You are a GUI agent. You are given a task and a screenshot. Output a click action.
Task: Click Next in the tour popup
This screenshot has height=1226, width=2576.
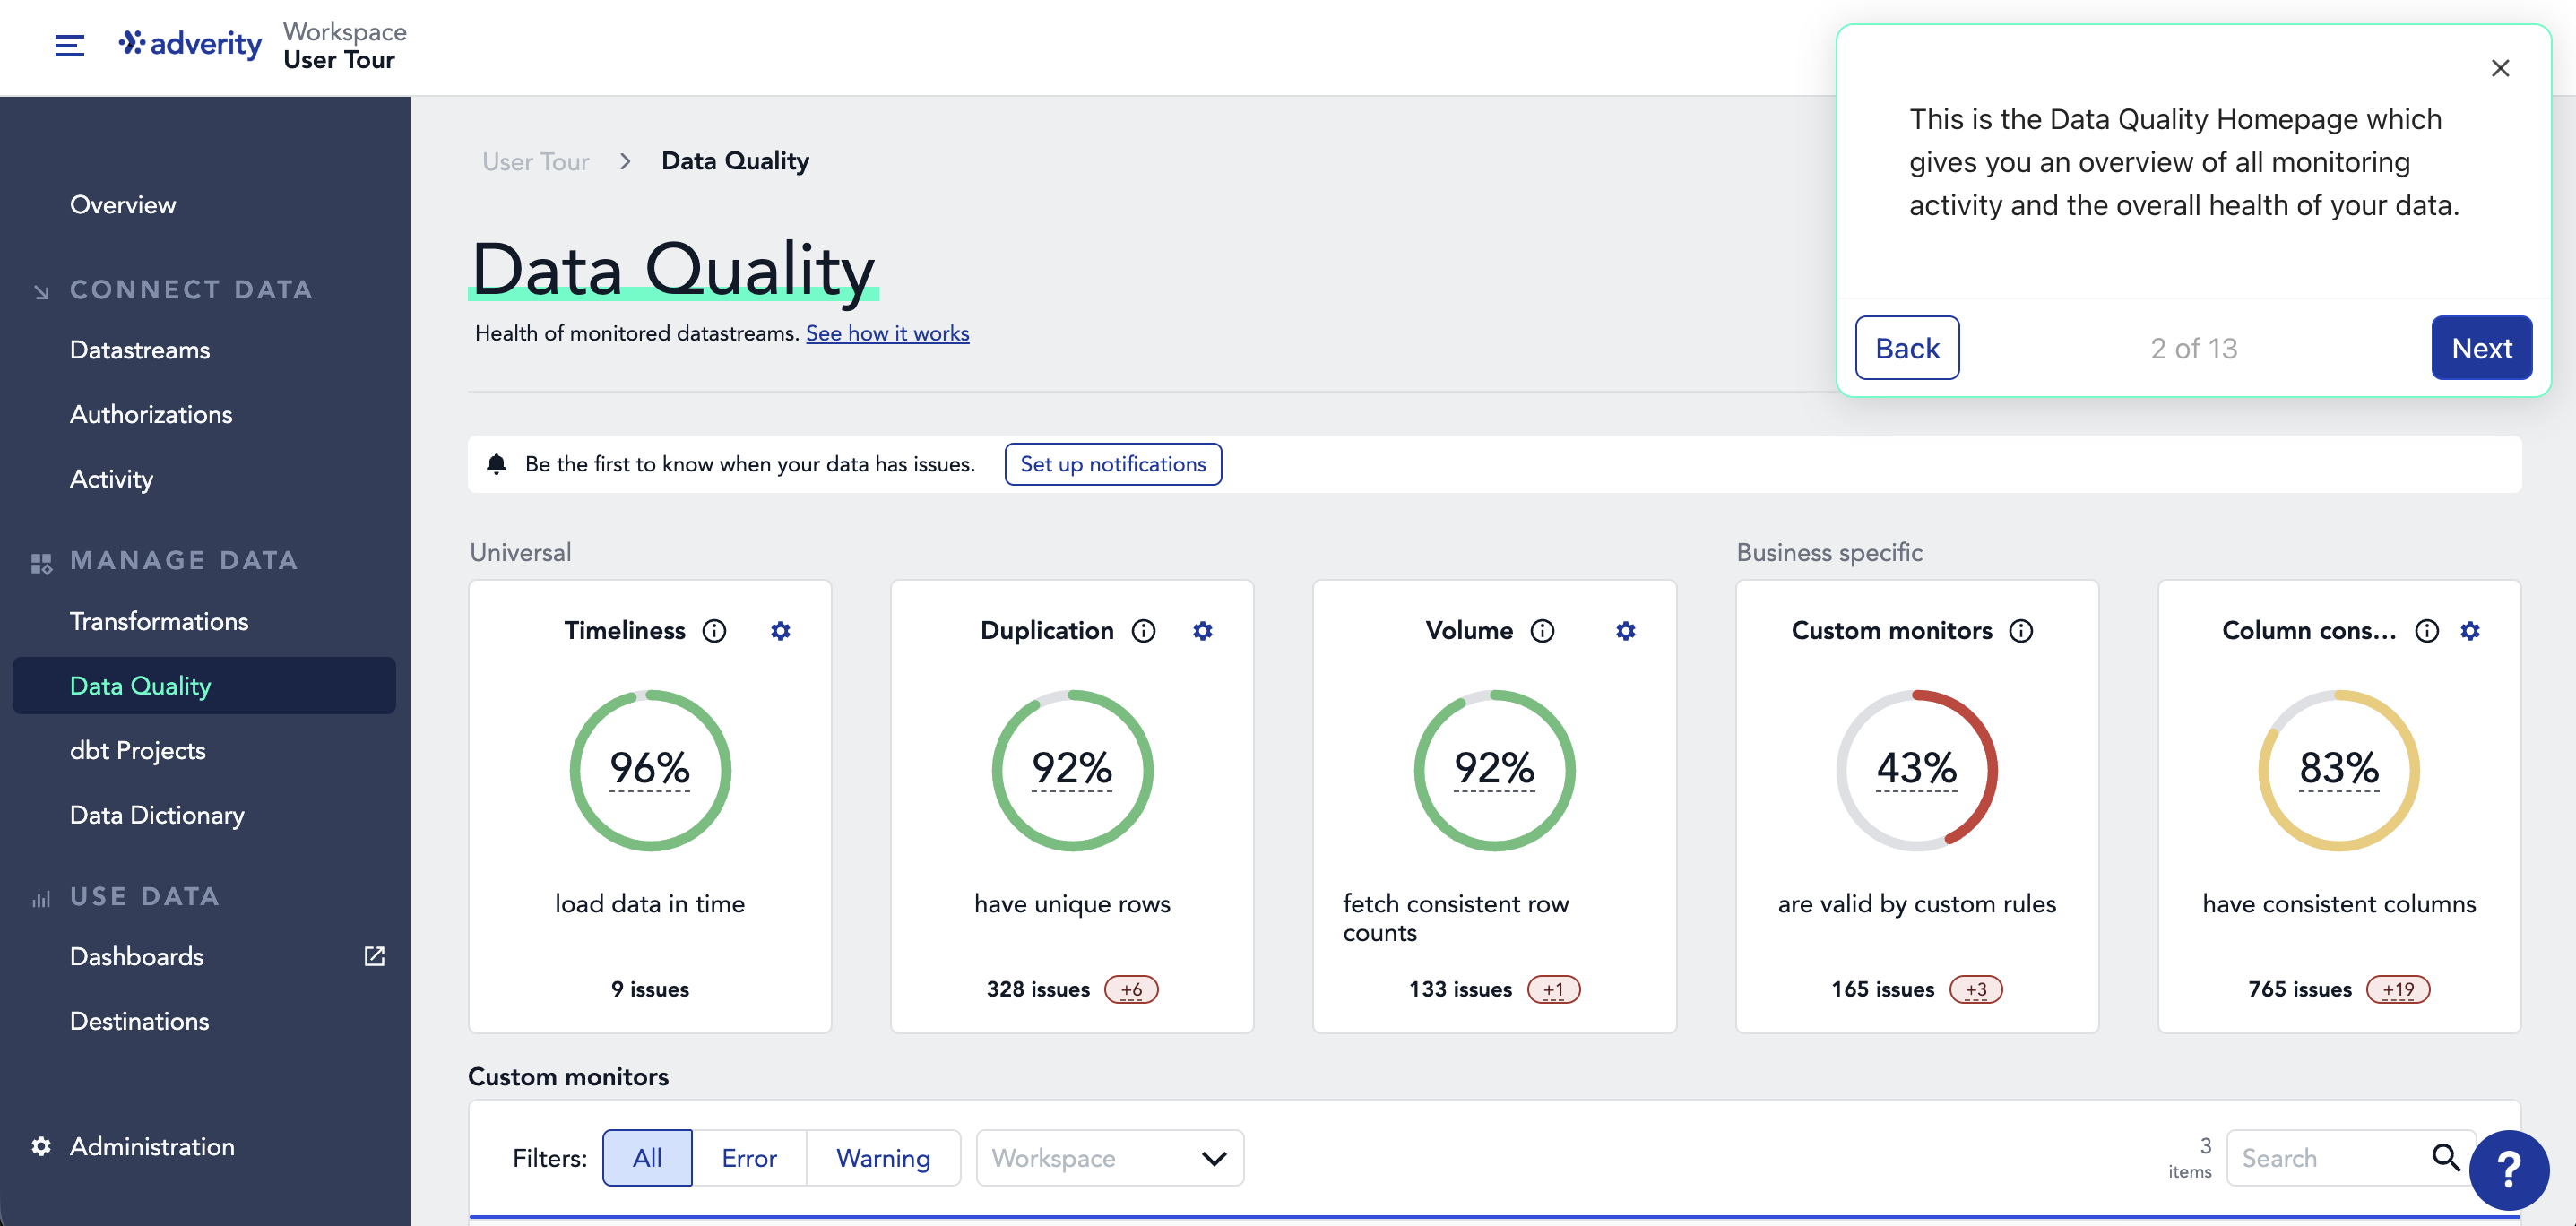click(x=2482, y=348)
